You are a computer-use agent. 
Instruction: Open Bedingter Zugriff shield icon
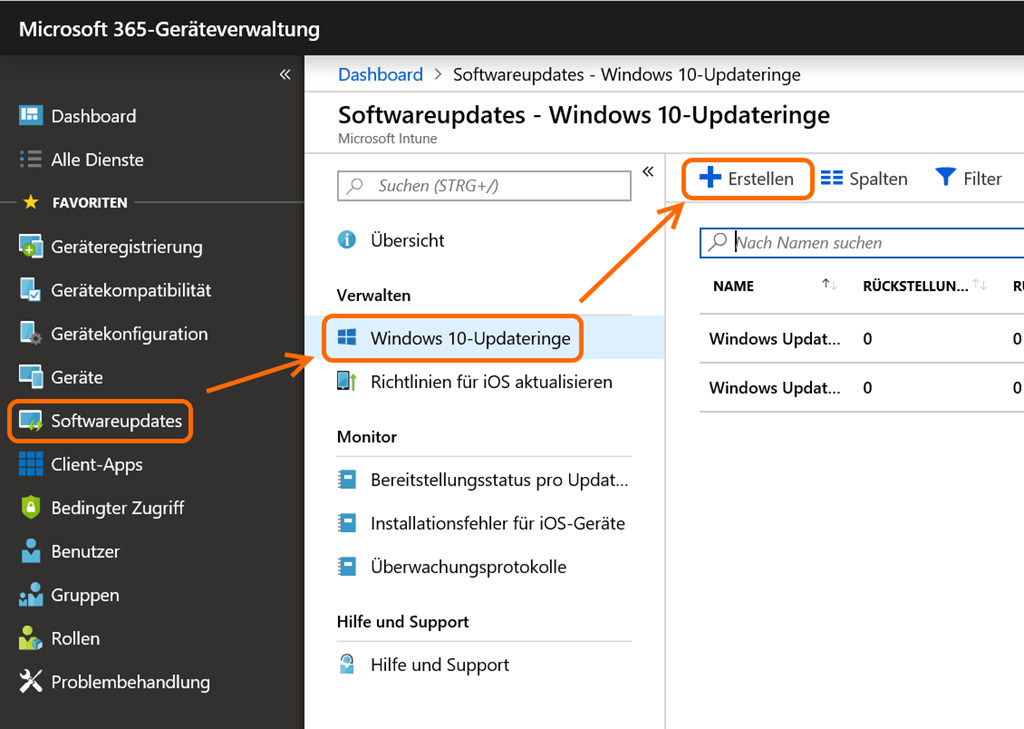coord(31,508)
